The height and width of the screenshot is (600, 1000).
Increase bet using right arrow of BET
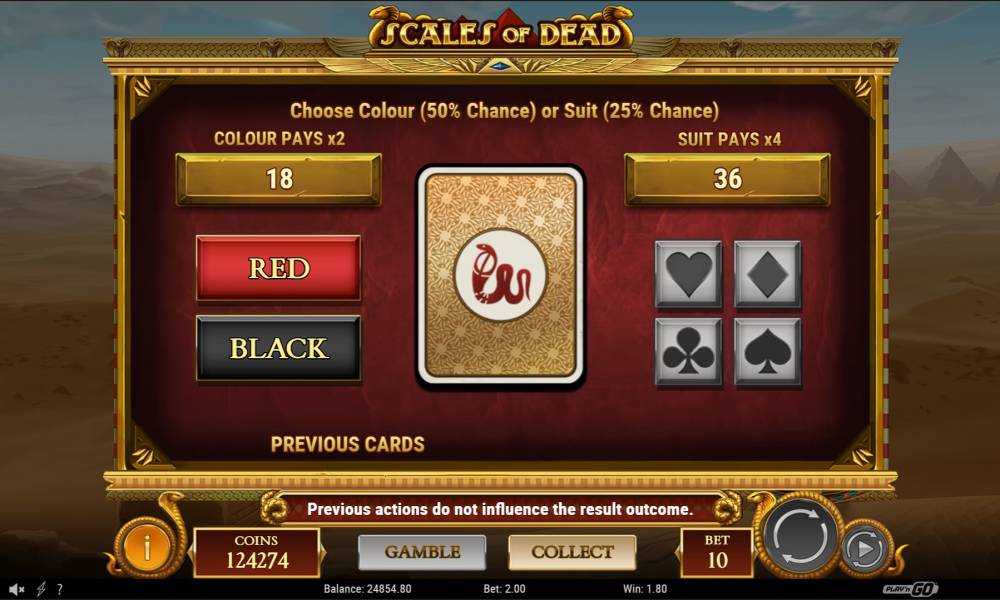tap(756, 552)
